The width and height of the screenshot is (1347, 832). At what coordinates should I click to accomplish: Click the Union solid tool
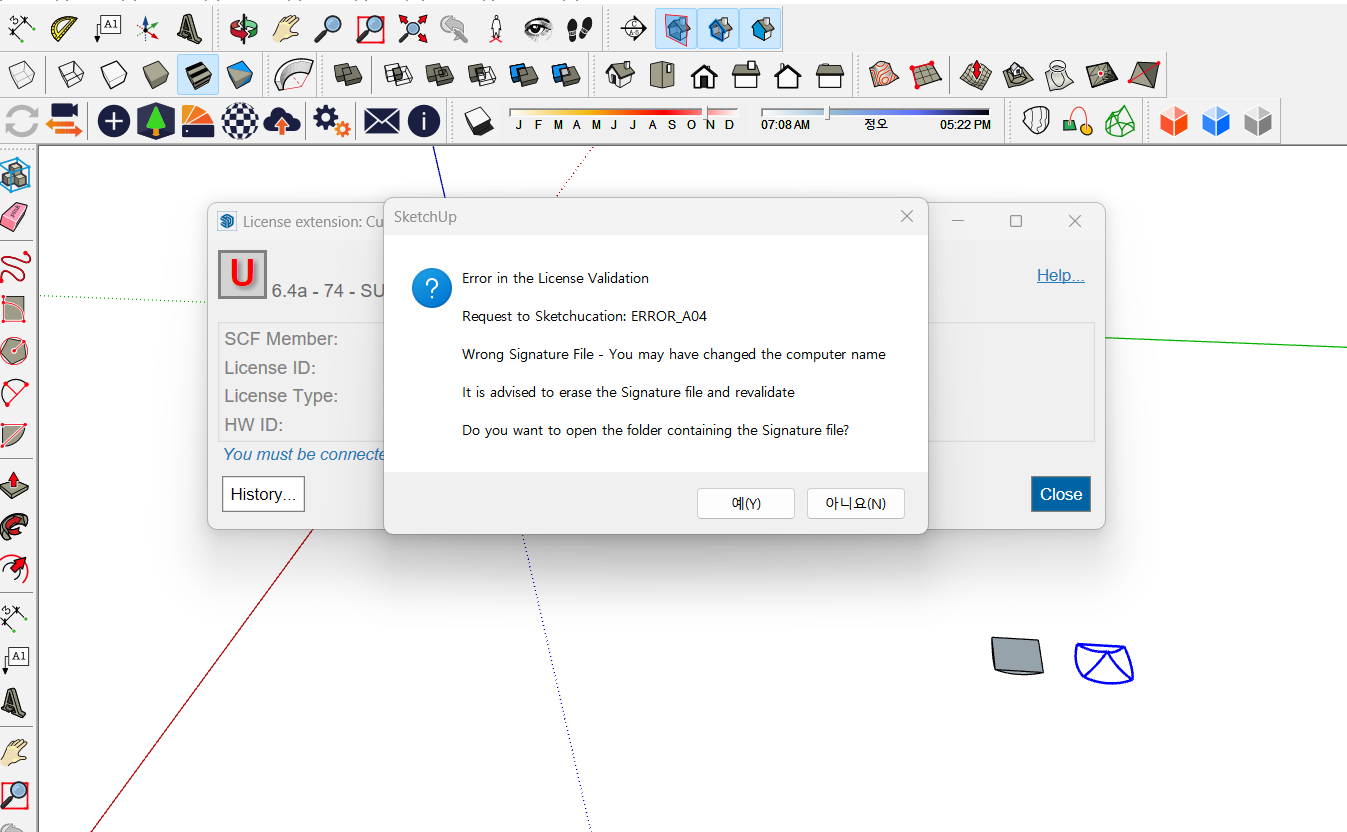440,74
